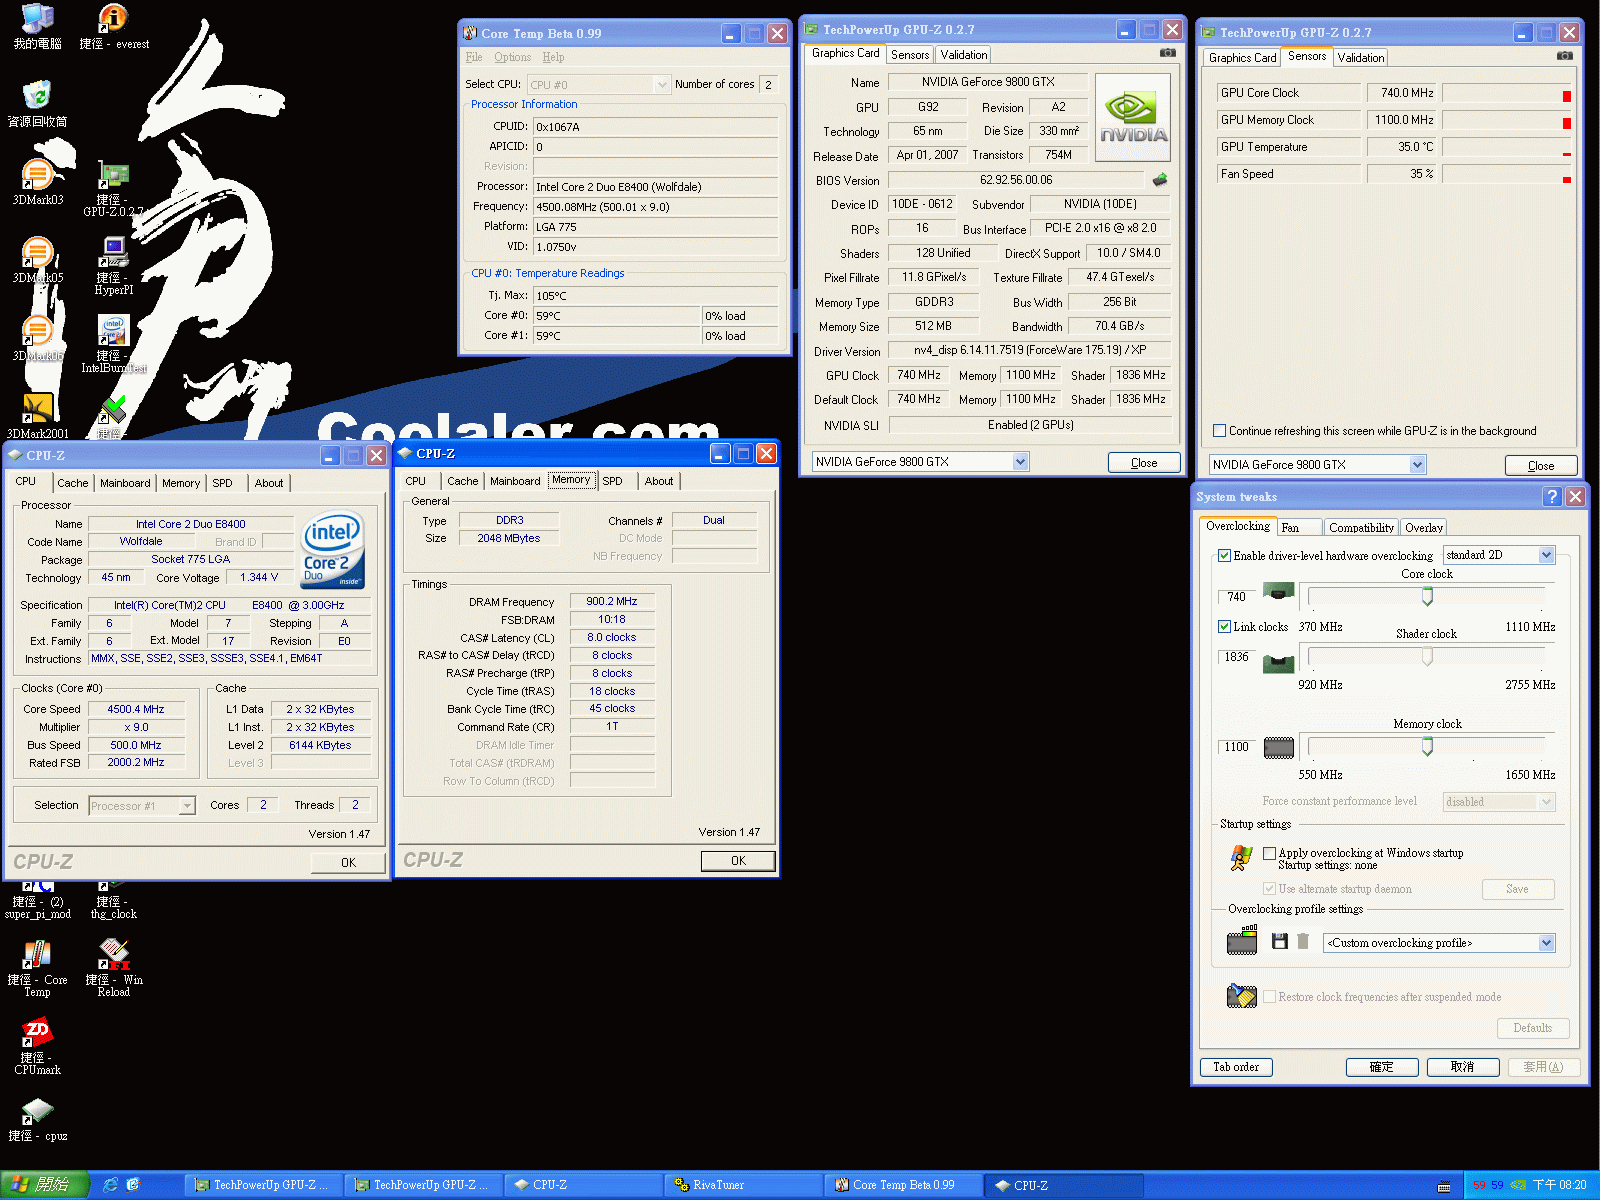Click the trash delete profile icon in System tweaks
The image size is (1600, 1200).
1303,941
